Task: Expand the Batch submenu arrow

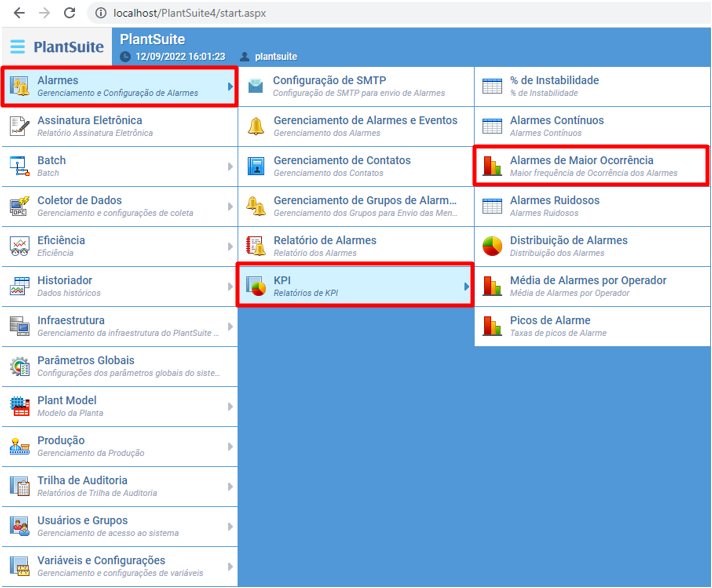Action: coord(230,166)
